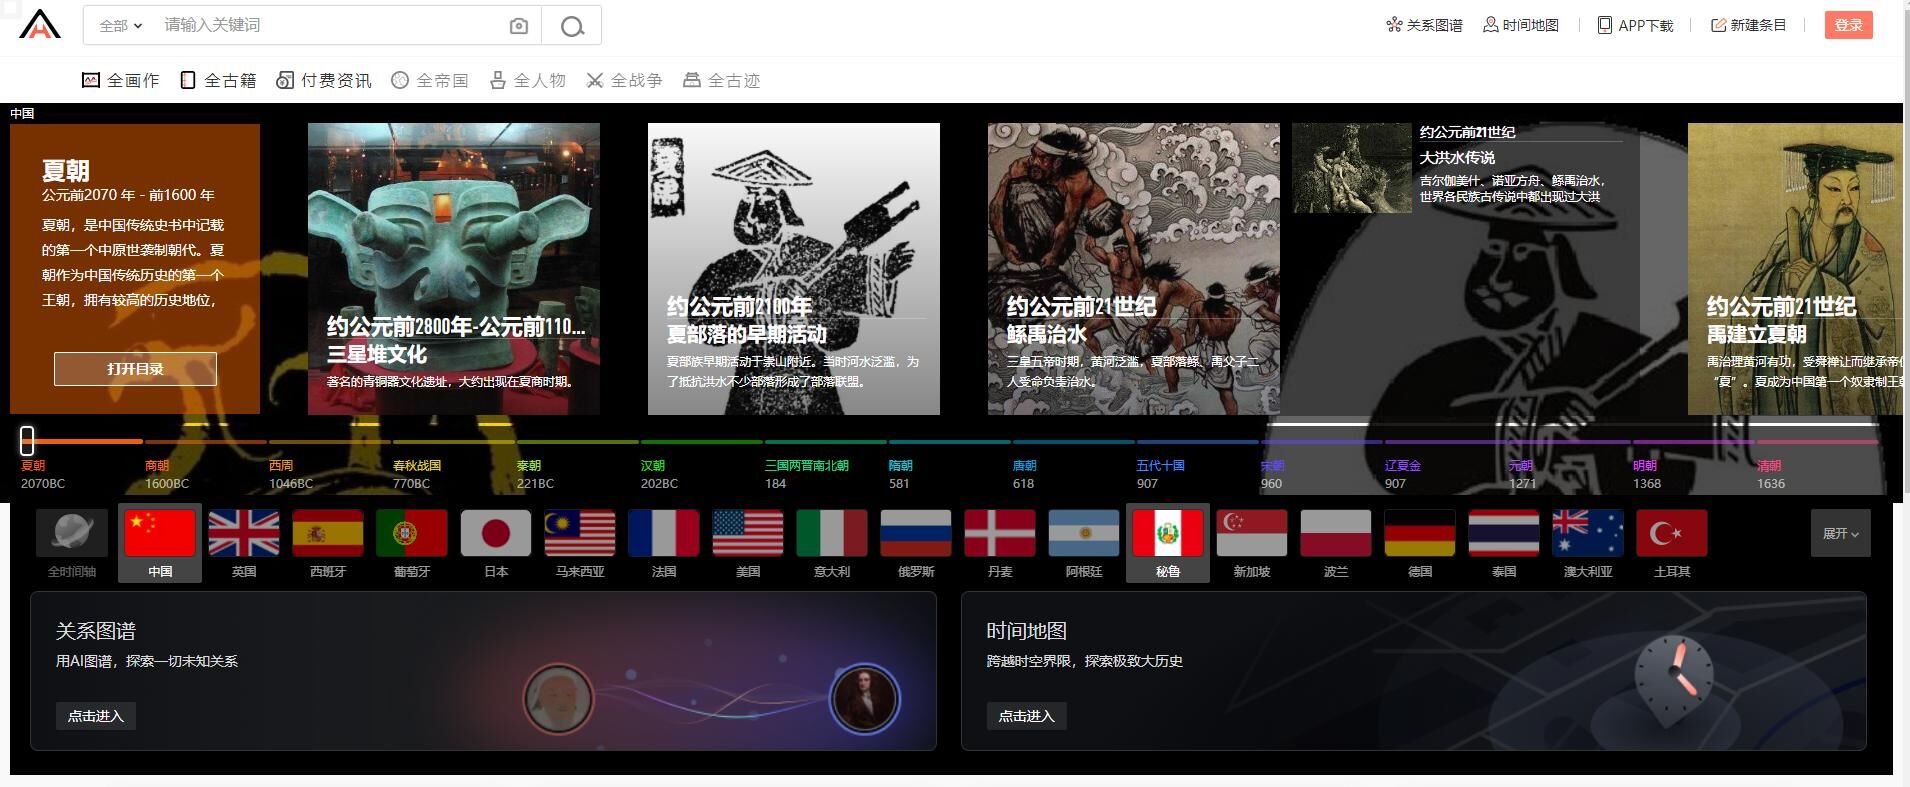Viewport: 1910px width, 787px height.
Task: Choose the France flag 法国
Action: point(664,534)
